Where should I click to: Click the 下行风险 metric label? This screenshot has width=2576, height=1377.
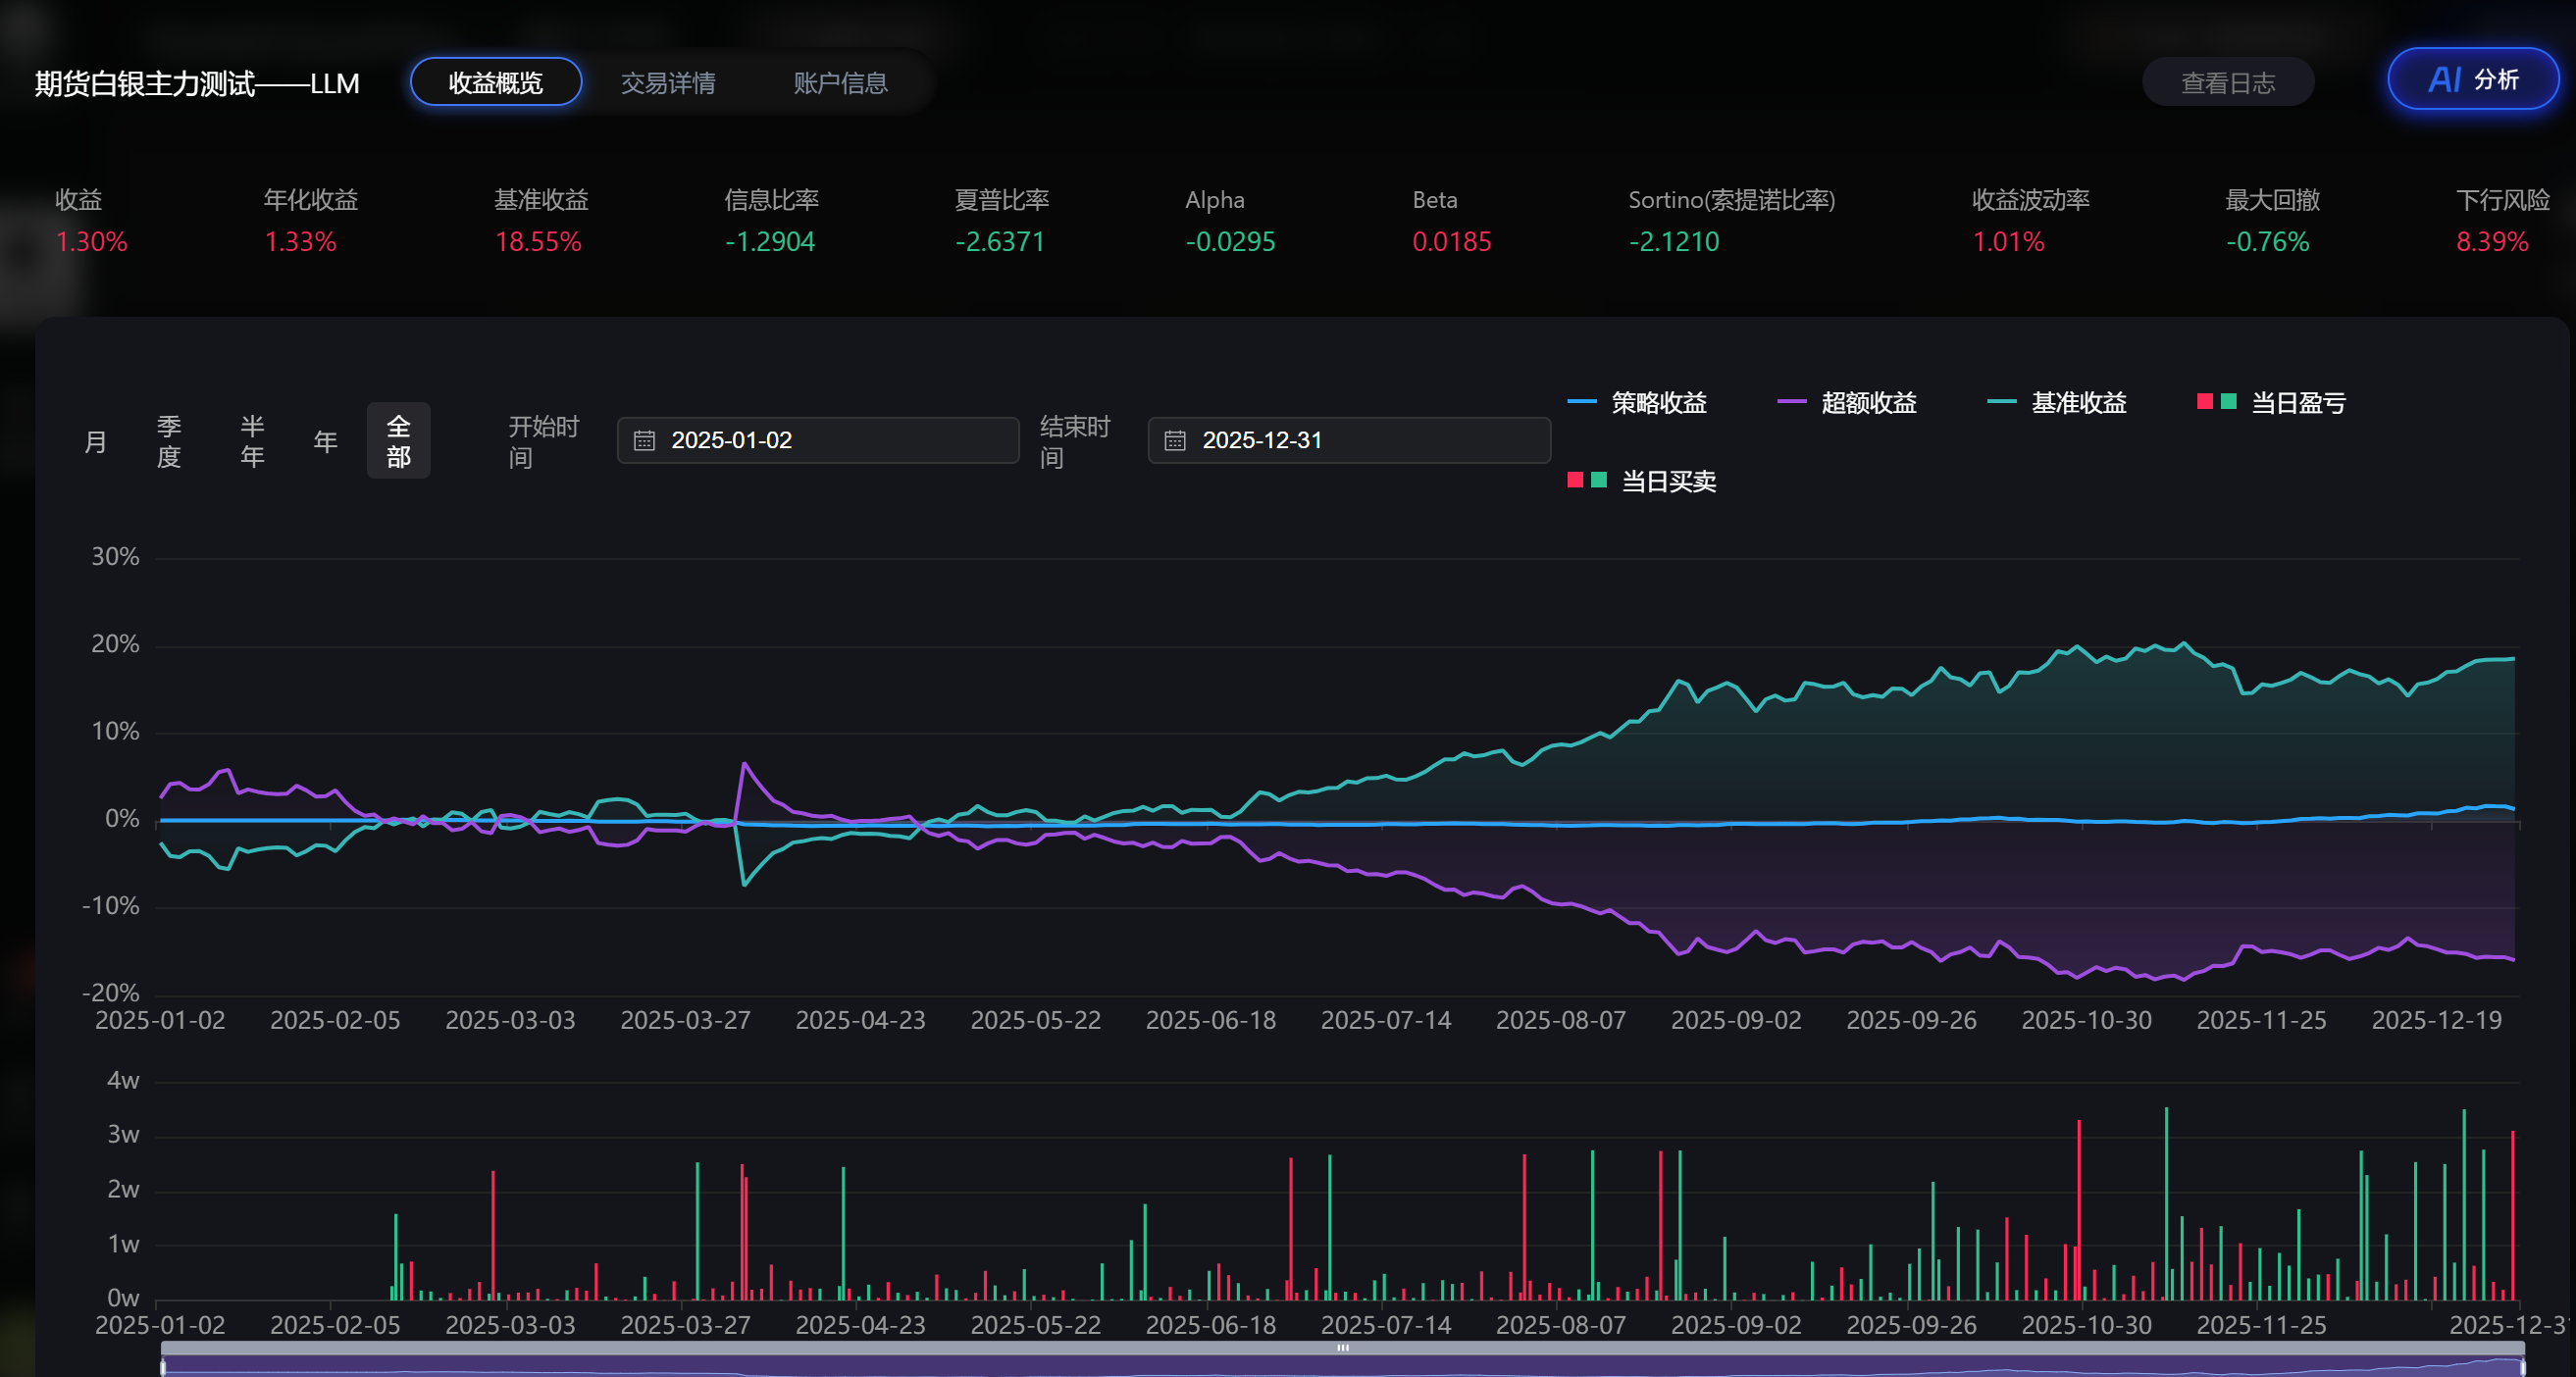[2503, 200]
